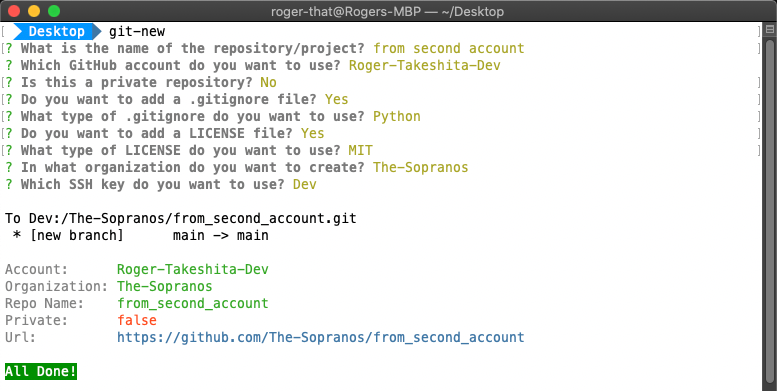777x391 pixels.
Task: Click the from second account project name answer
Action: coord(449,49)
